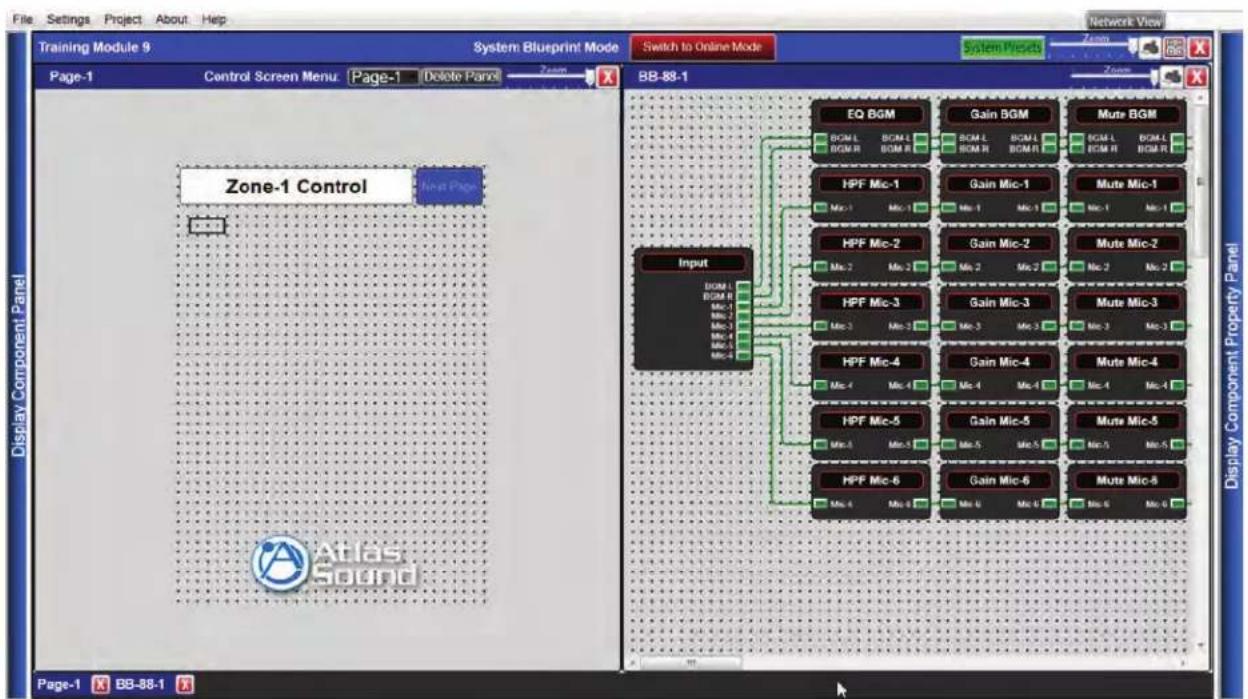Close Page-1 tab via its red X in bottom bar
This screenshot has height=699, width=1248.
[x=100, y=685]
